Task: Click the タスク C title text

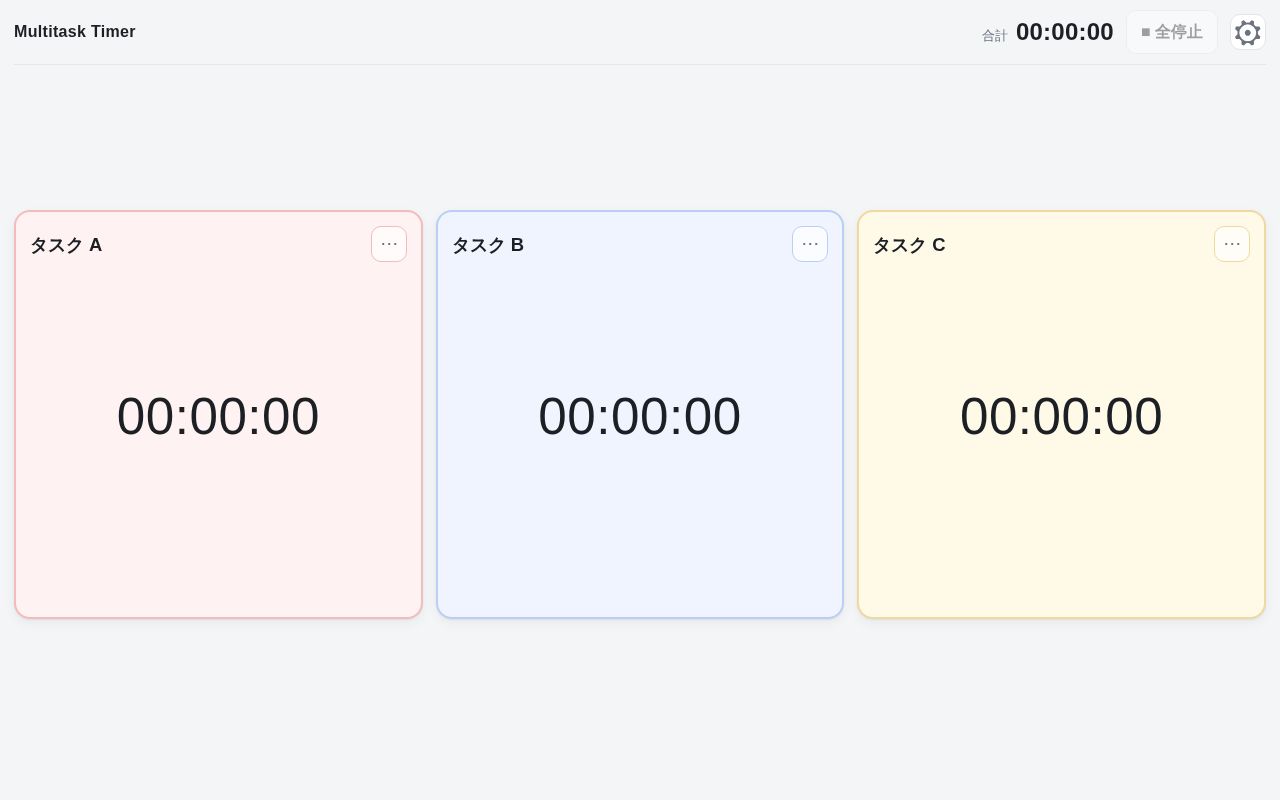Action: [909, 245]
